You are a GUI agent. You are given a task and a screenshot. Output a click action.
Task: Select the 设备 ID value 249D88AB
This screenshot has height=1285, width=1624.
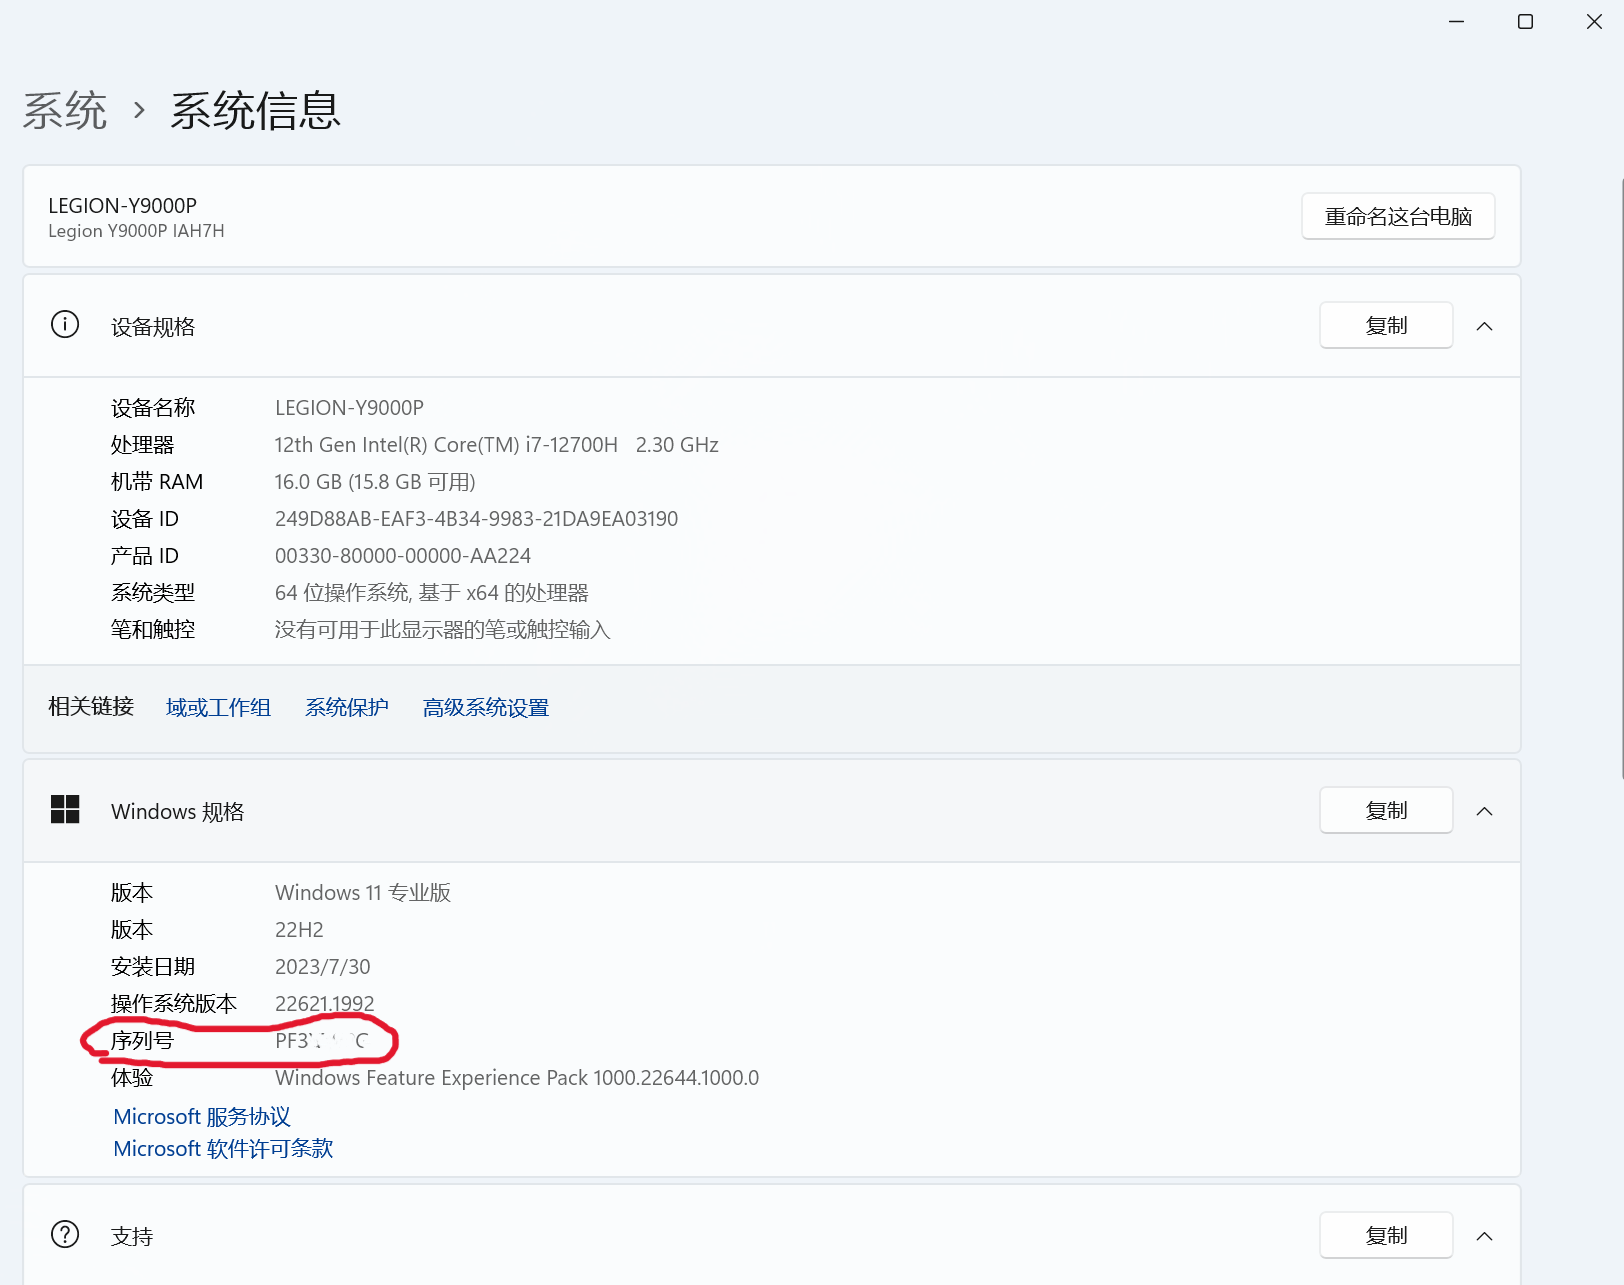pyautogui.click(x=476, y=519)
